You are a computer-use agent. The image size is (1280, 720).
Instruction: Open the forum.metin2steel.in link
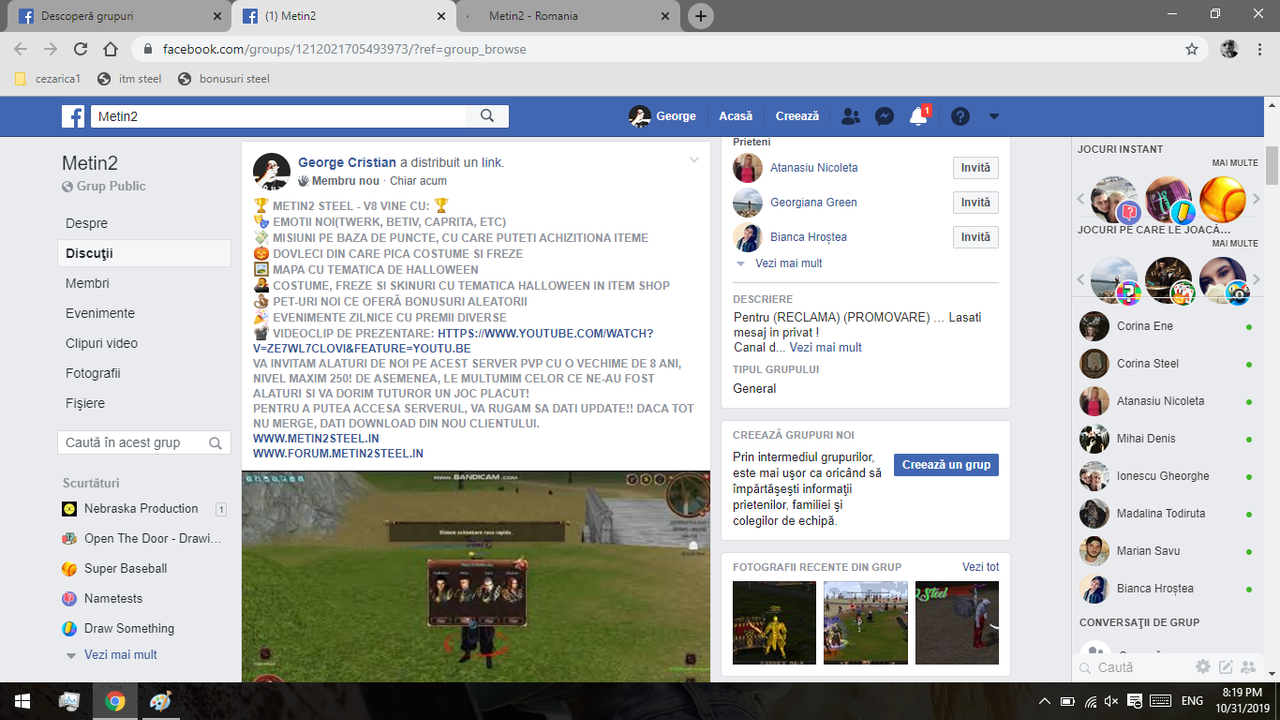click(x=338, y=453)
